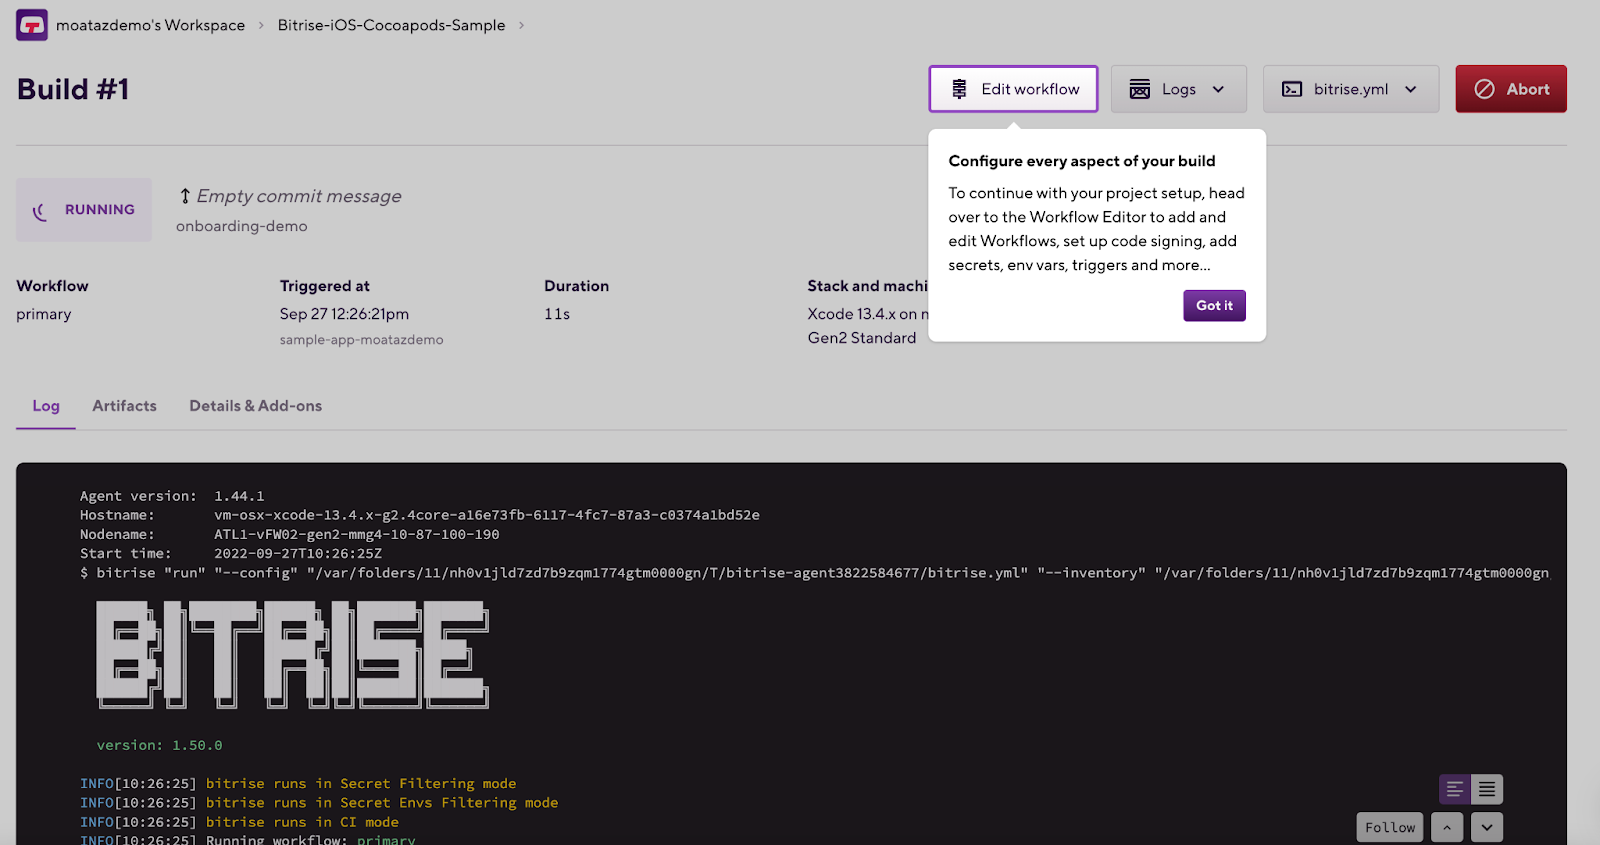Click the Nodename log line
Image resolution: width=1600 pixels, height=845 pixels.
(x=290, y=534)
